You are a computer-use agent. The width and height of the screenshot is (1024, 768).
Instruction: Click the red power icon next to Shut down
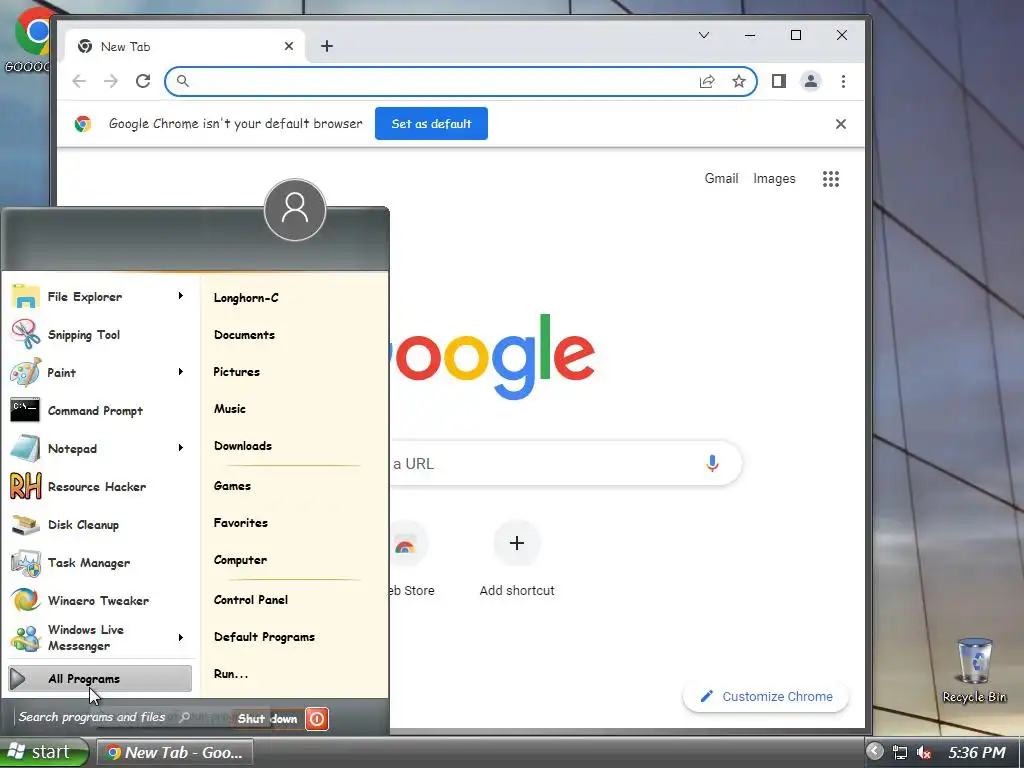tap(317, 719)
